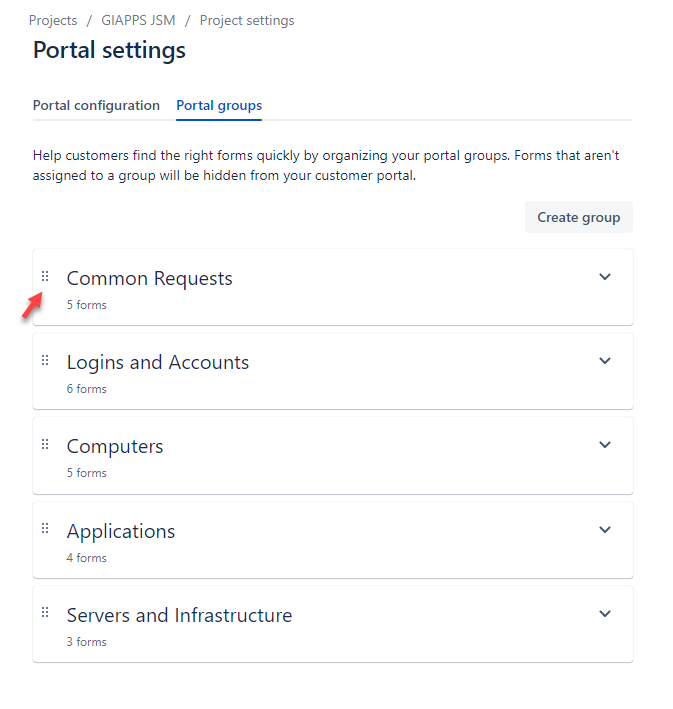This screenshot has width=673, height=709.
Task: Click the Logins and Accounts title
Action: 158,362
